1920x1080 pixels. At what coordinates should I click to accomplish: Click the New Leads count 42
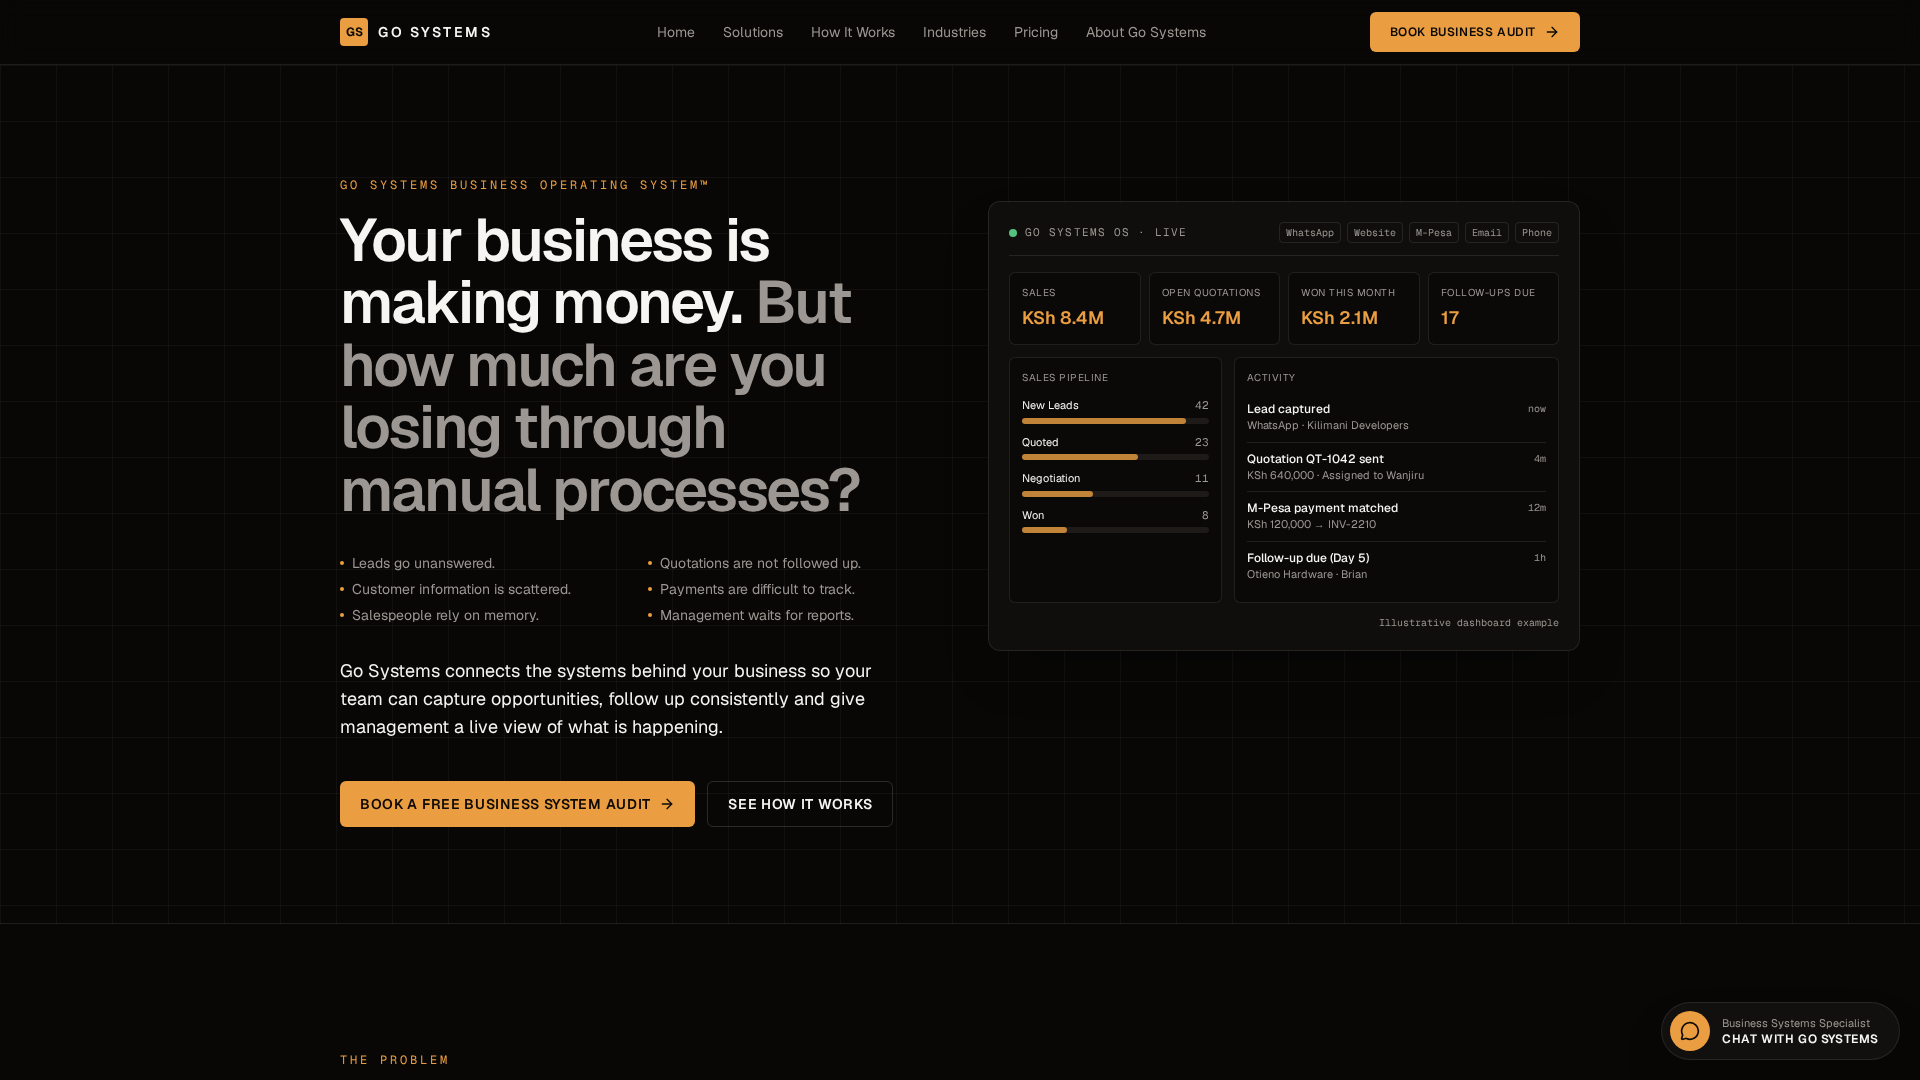coord(1202,406)
